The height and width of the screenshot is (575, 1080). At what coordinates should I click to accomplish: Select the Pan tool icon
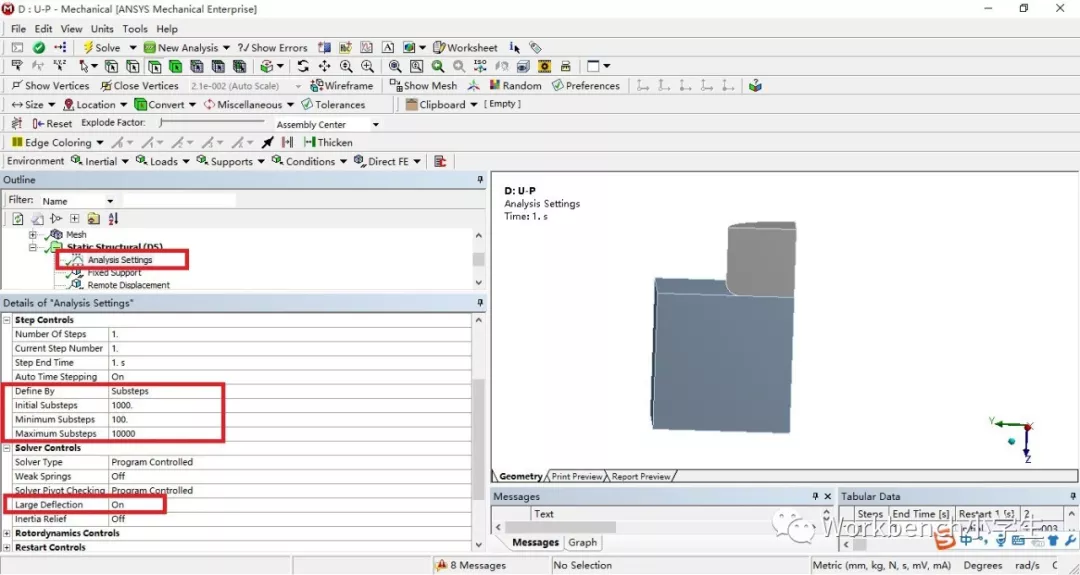click(x=324, y=66)
